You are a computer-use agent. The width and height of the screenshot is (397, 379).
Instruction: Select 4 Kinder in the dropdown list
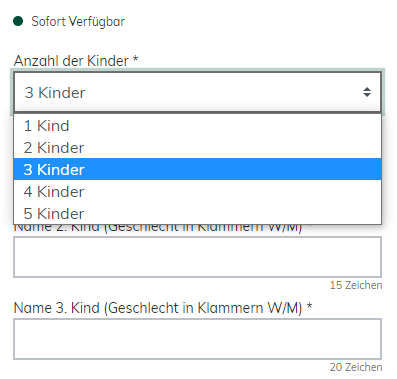click(197, 191)
